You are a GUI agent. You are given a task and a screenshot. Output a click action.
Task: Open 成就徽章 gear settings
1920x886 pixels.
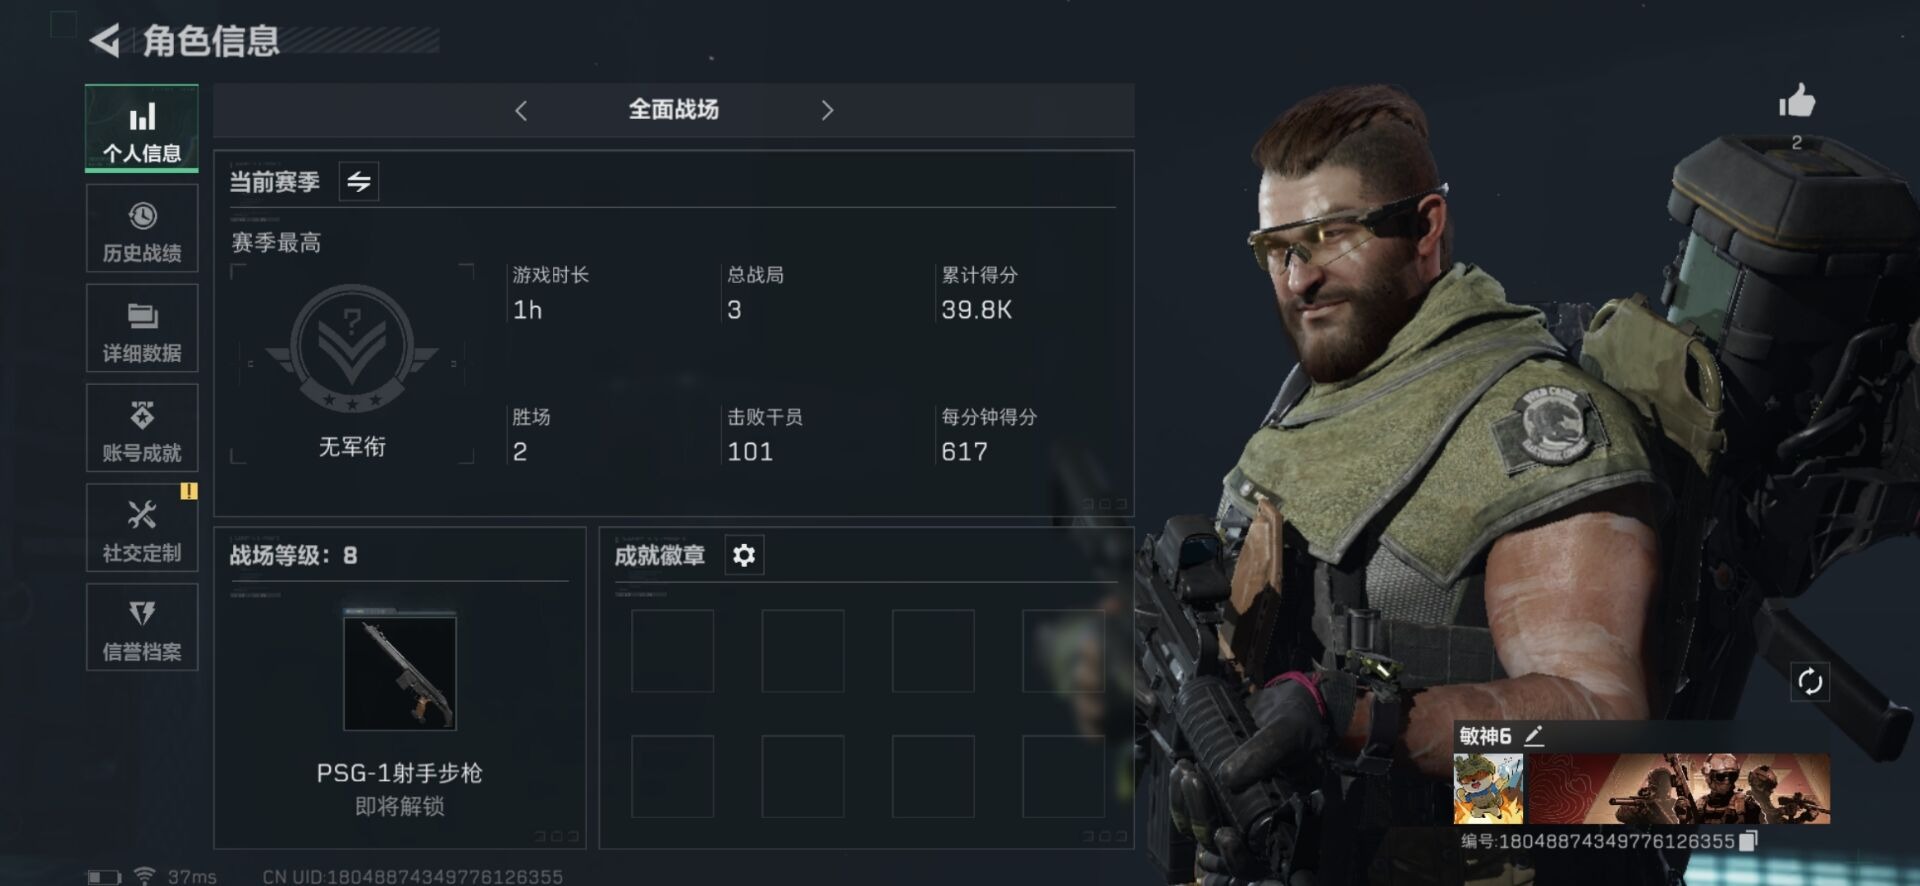coord(744,555)
